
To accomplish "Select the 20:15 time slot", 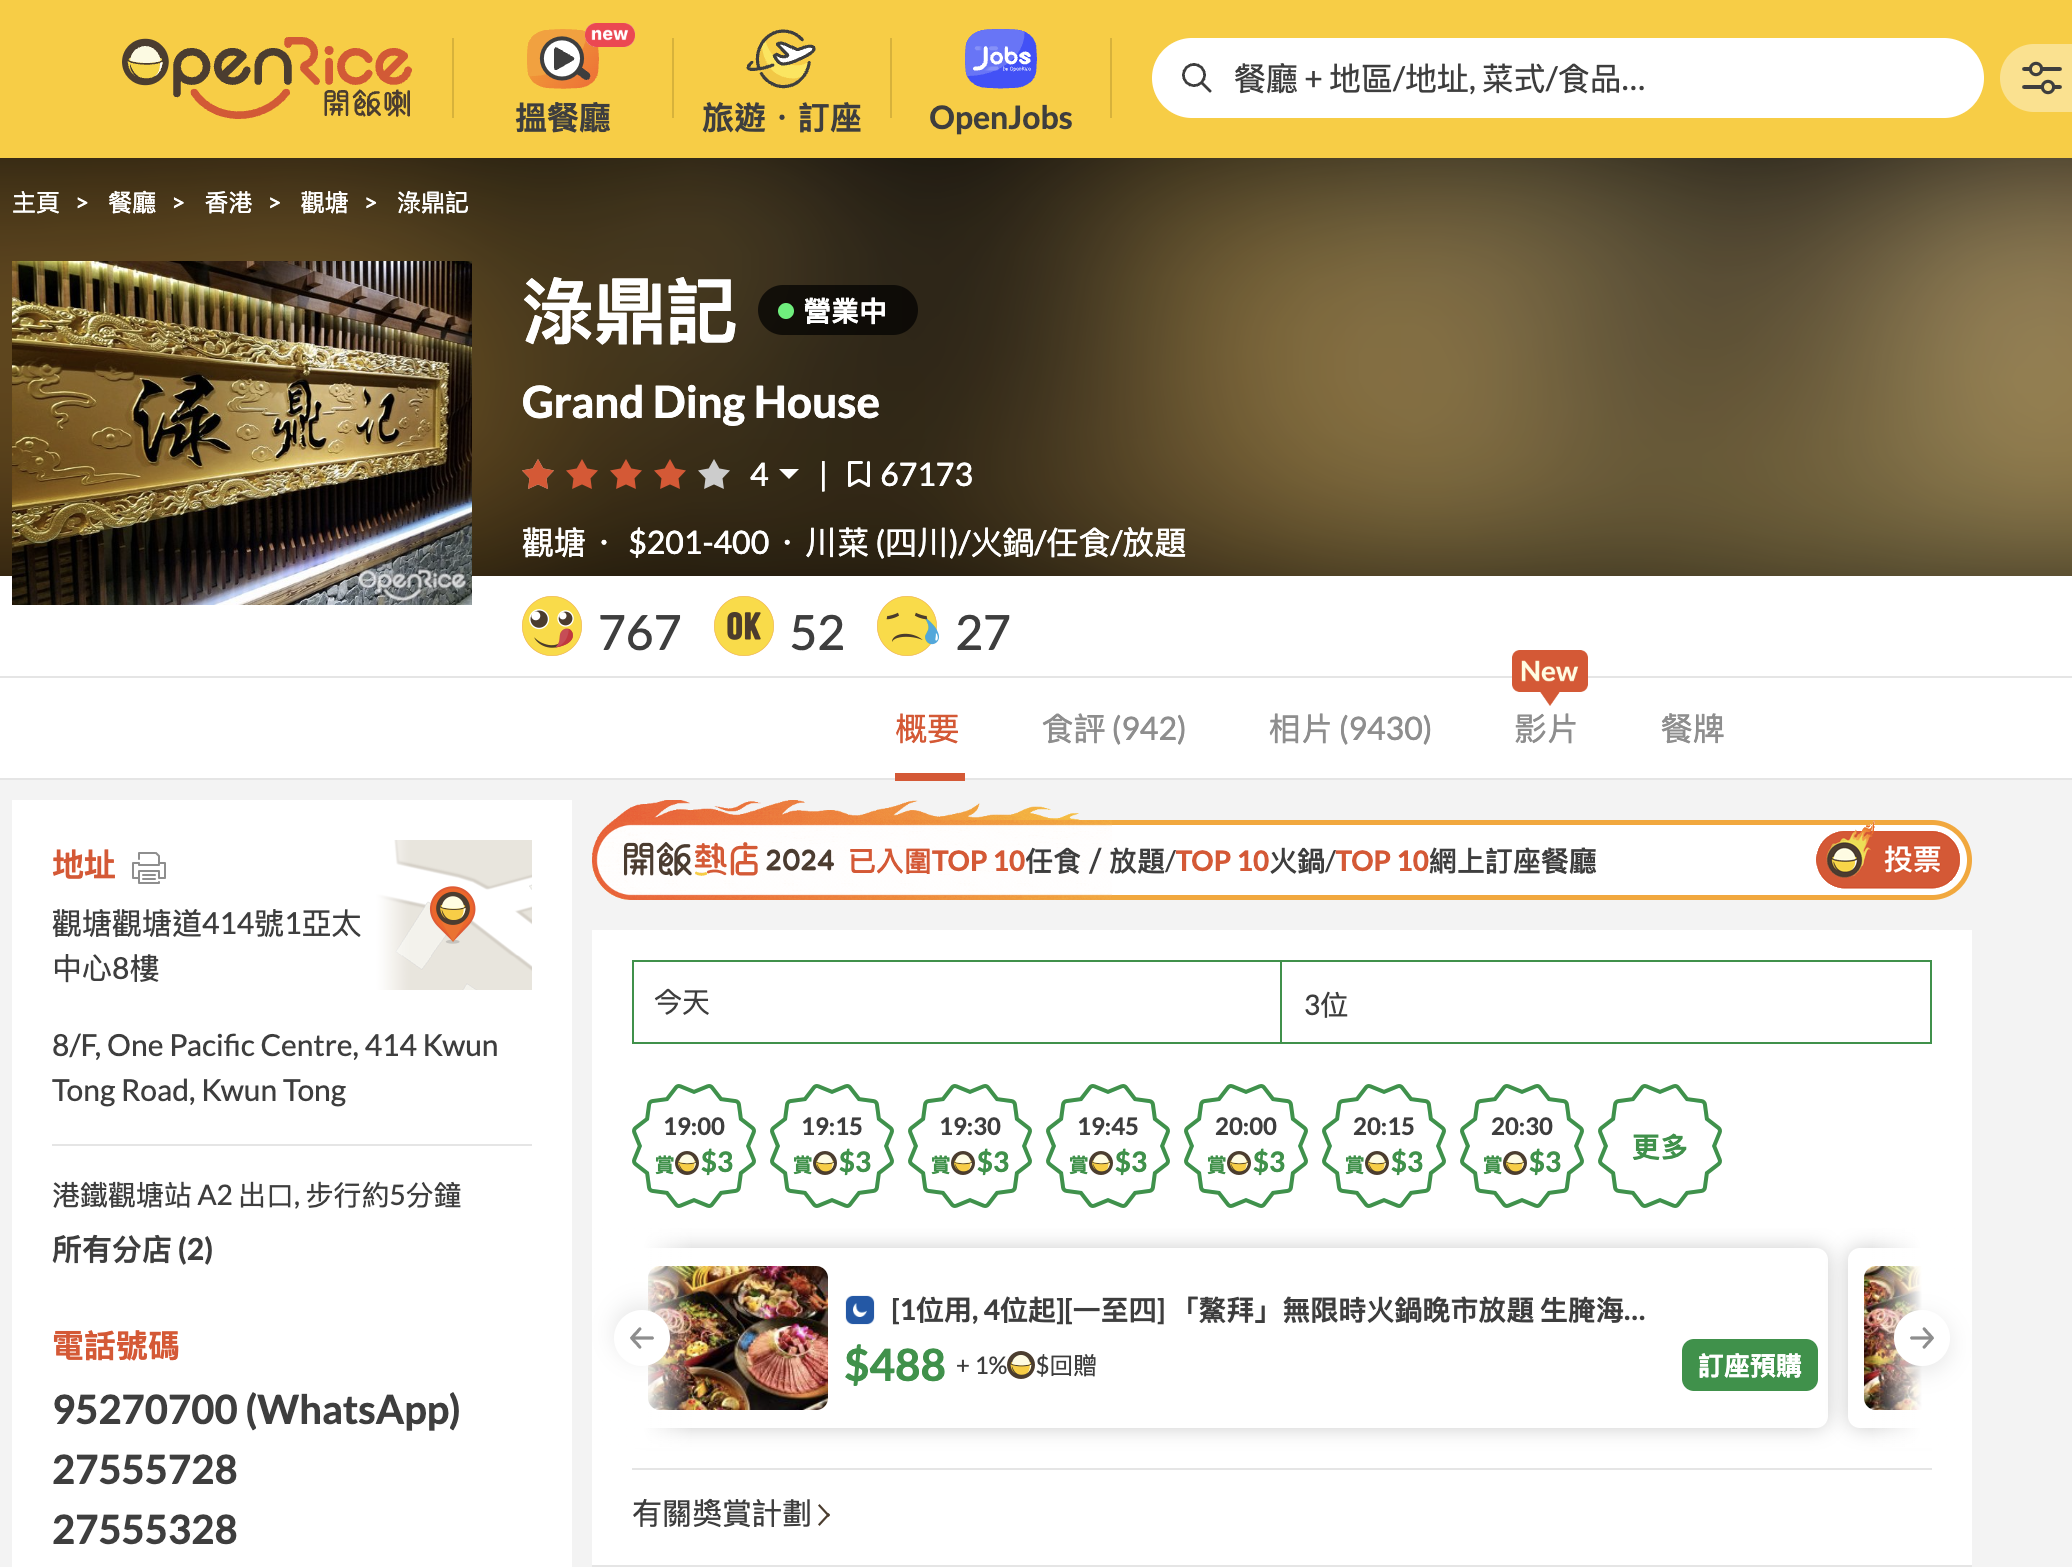I will 1384,1146.
